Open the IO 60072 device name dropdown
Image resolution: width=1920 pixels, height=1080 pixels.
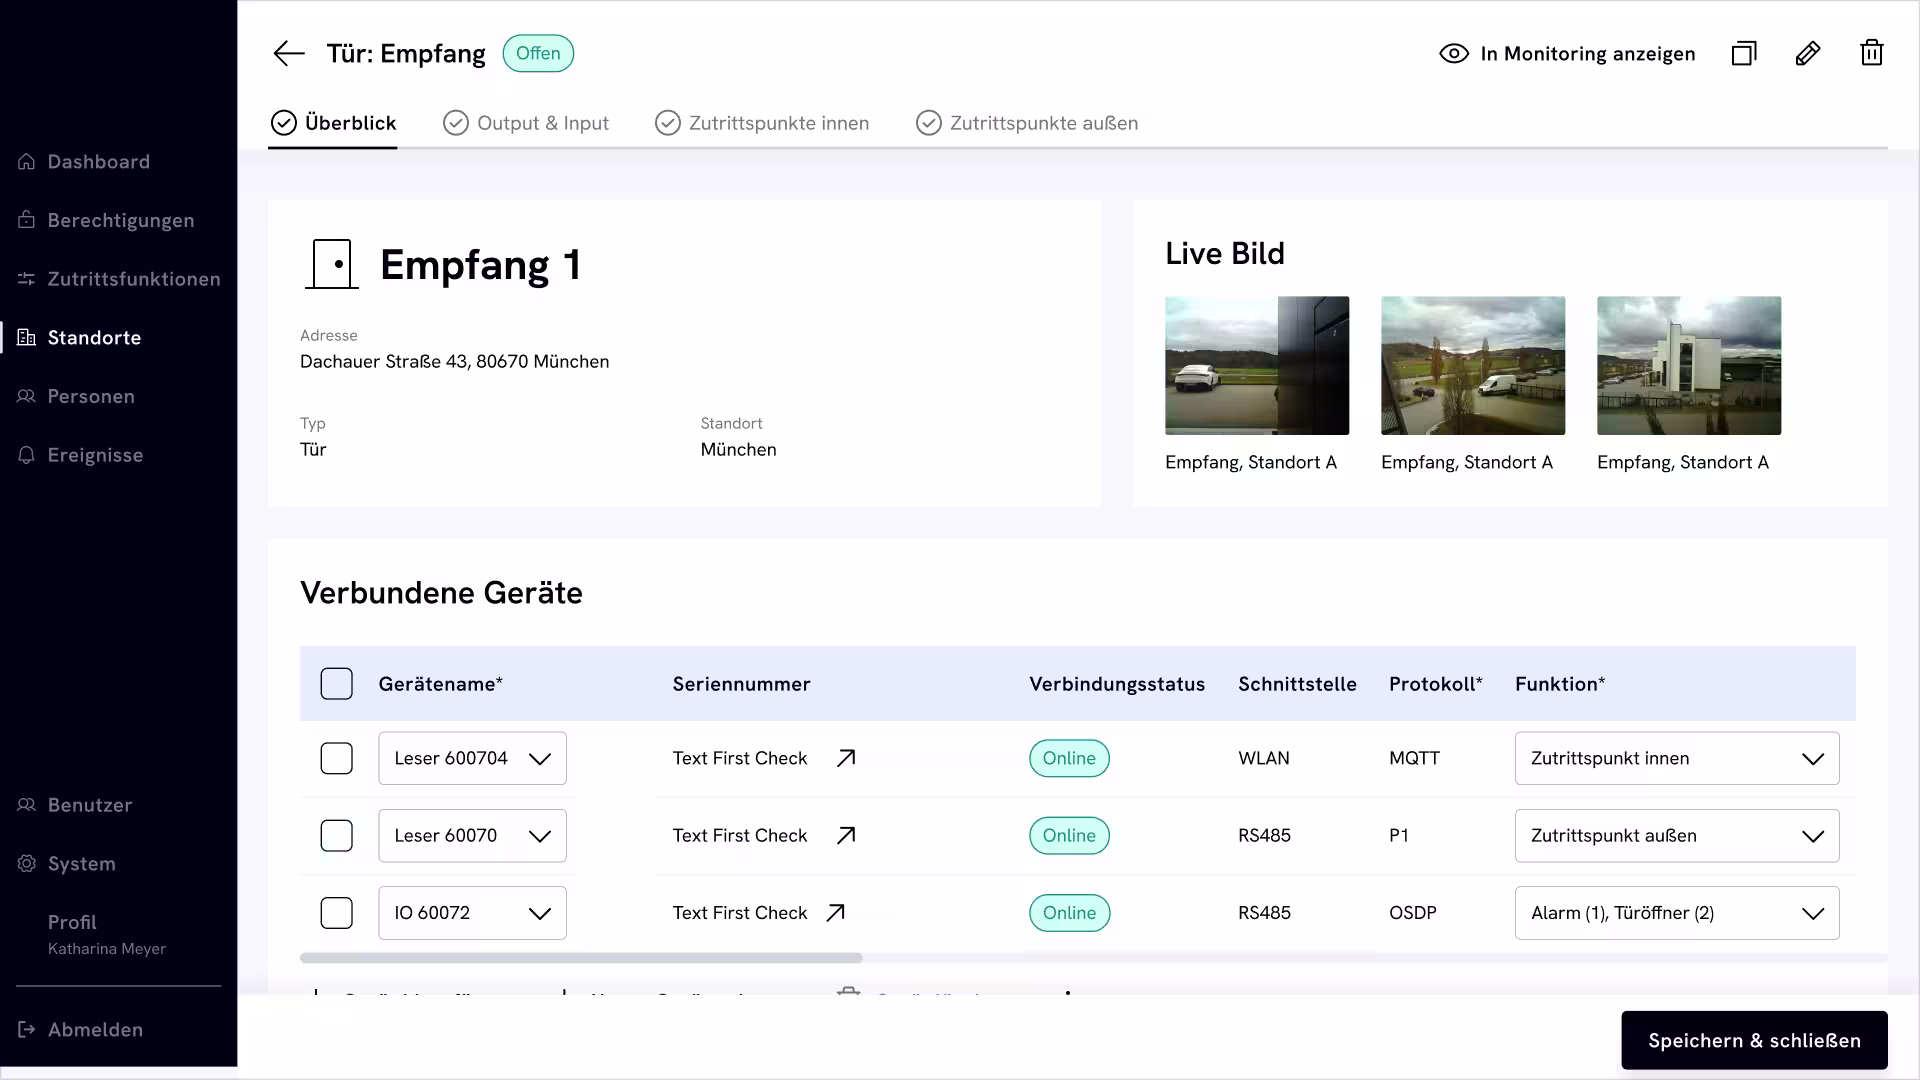pyautogui.click(x=472, y=912)
